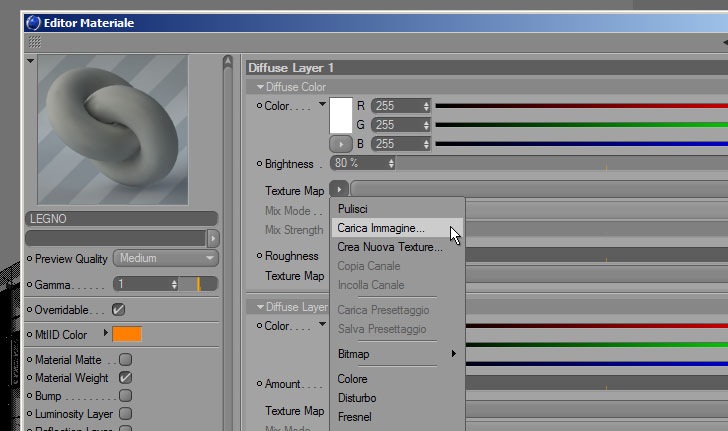Viewport: 728px width, 431px height.
Task: Collapse the Diffuse Color section
Action: [260, 87]
